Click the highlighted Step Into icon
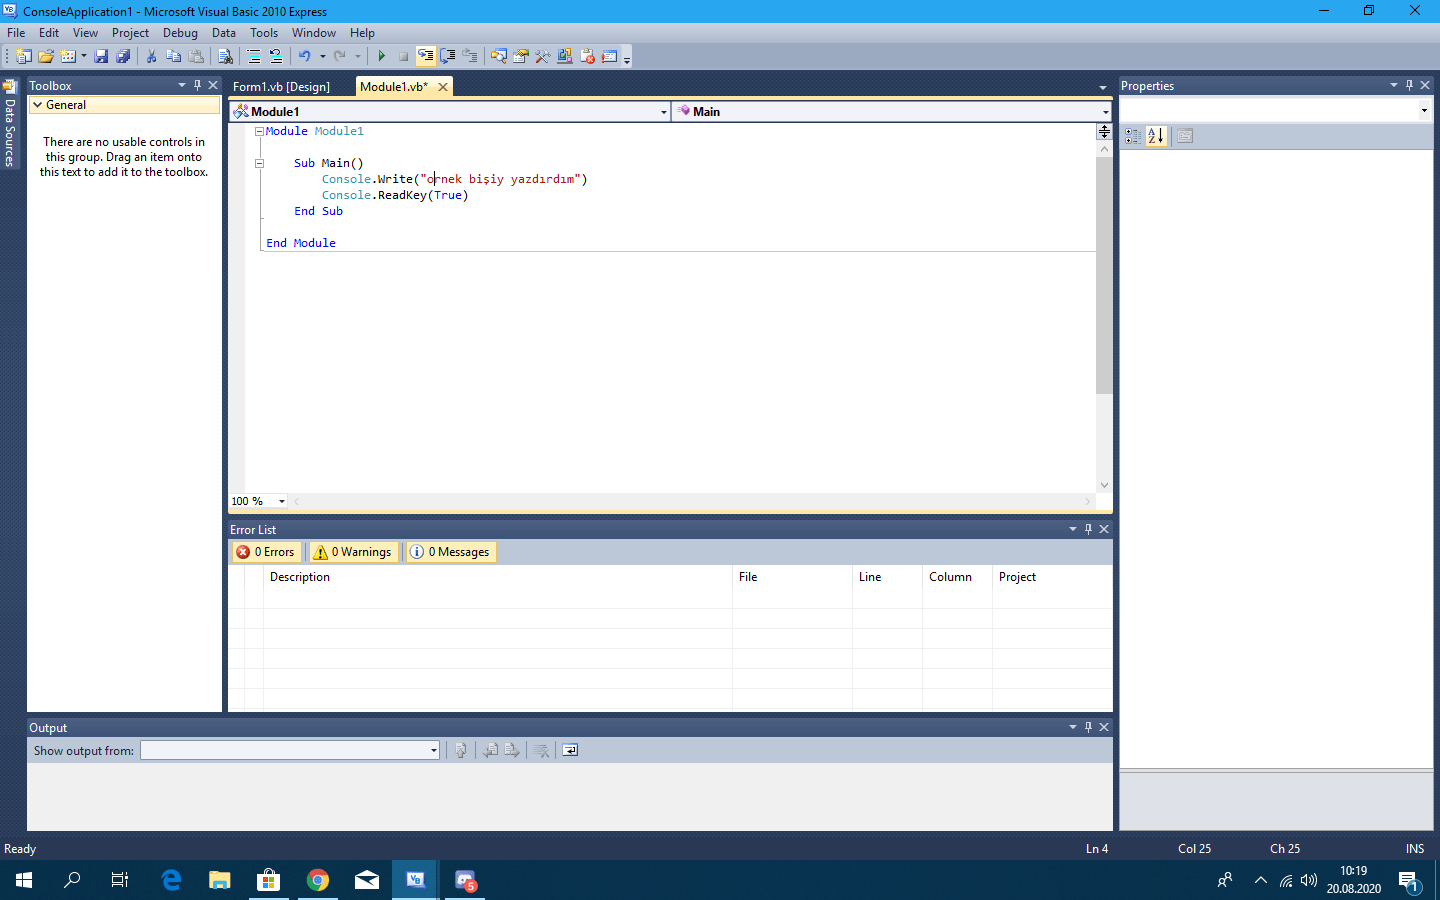Image resolution: width=1440 pixels, height=900 pixels. point(426,56)
